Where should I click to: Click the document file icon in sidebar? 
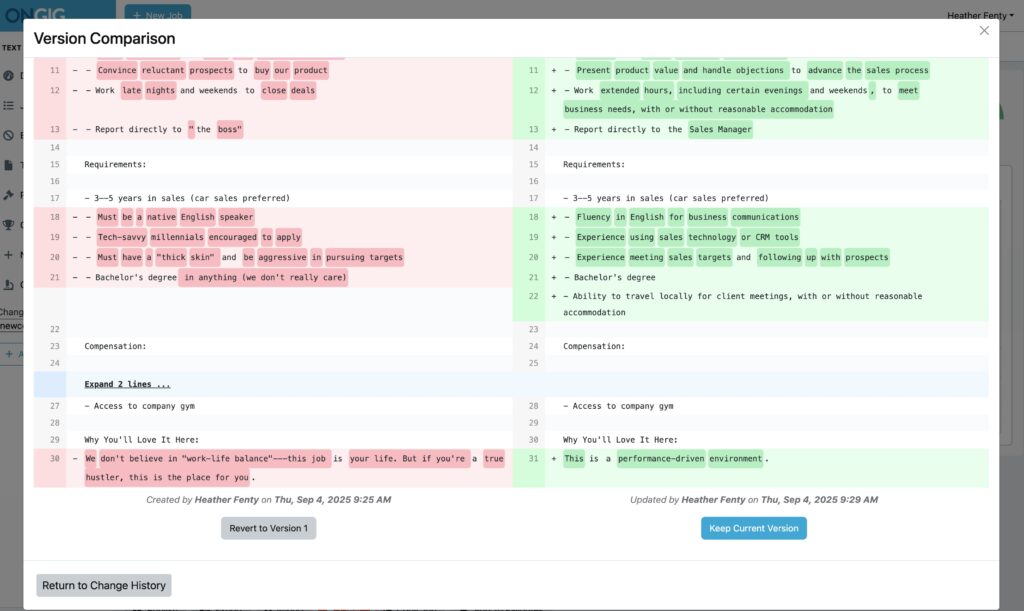[8, 165]
